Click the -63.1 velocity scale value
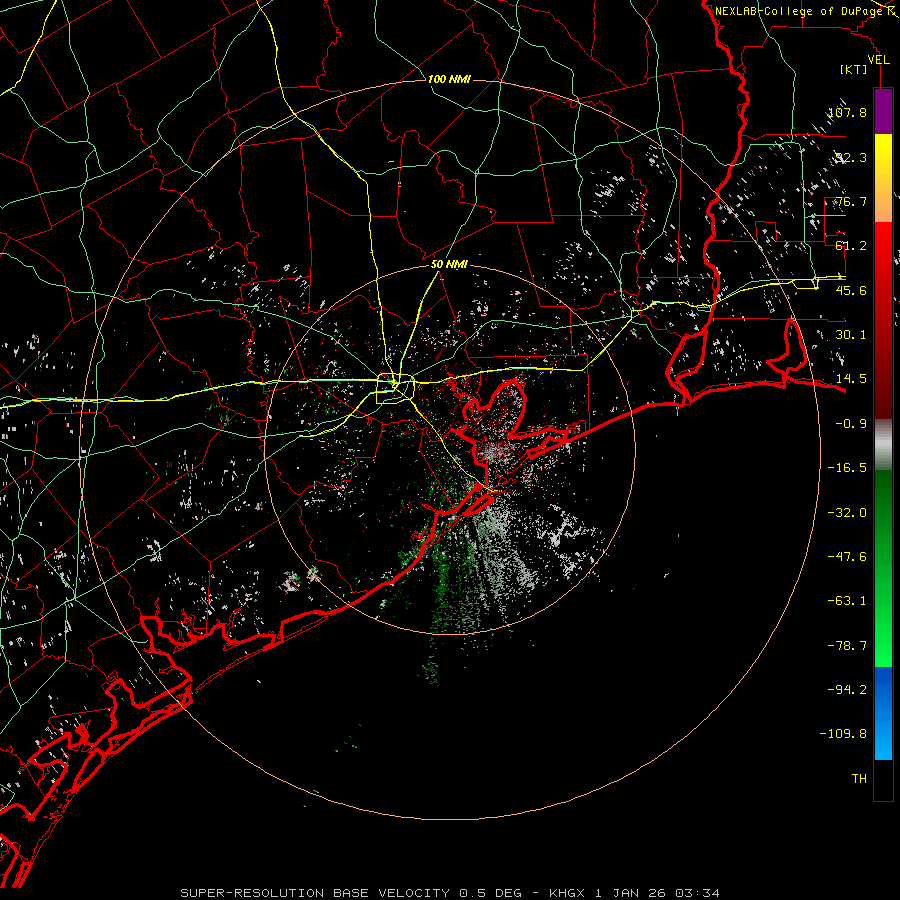Image resolution: width=900 pixels, height=900 pixels. point(847,601)
